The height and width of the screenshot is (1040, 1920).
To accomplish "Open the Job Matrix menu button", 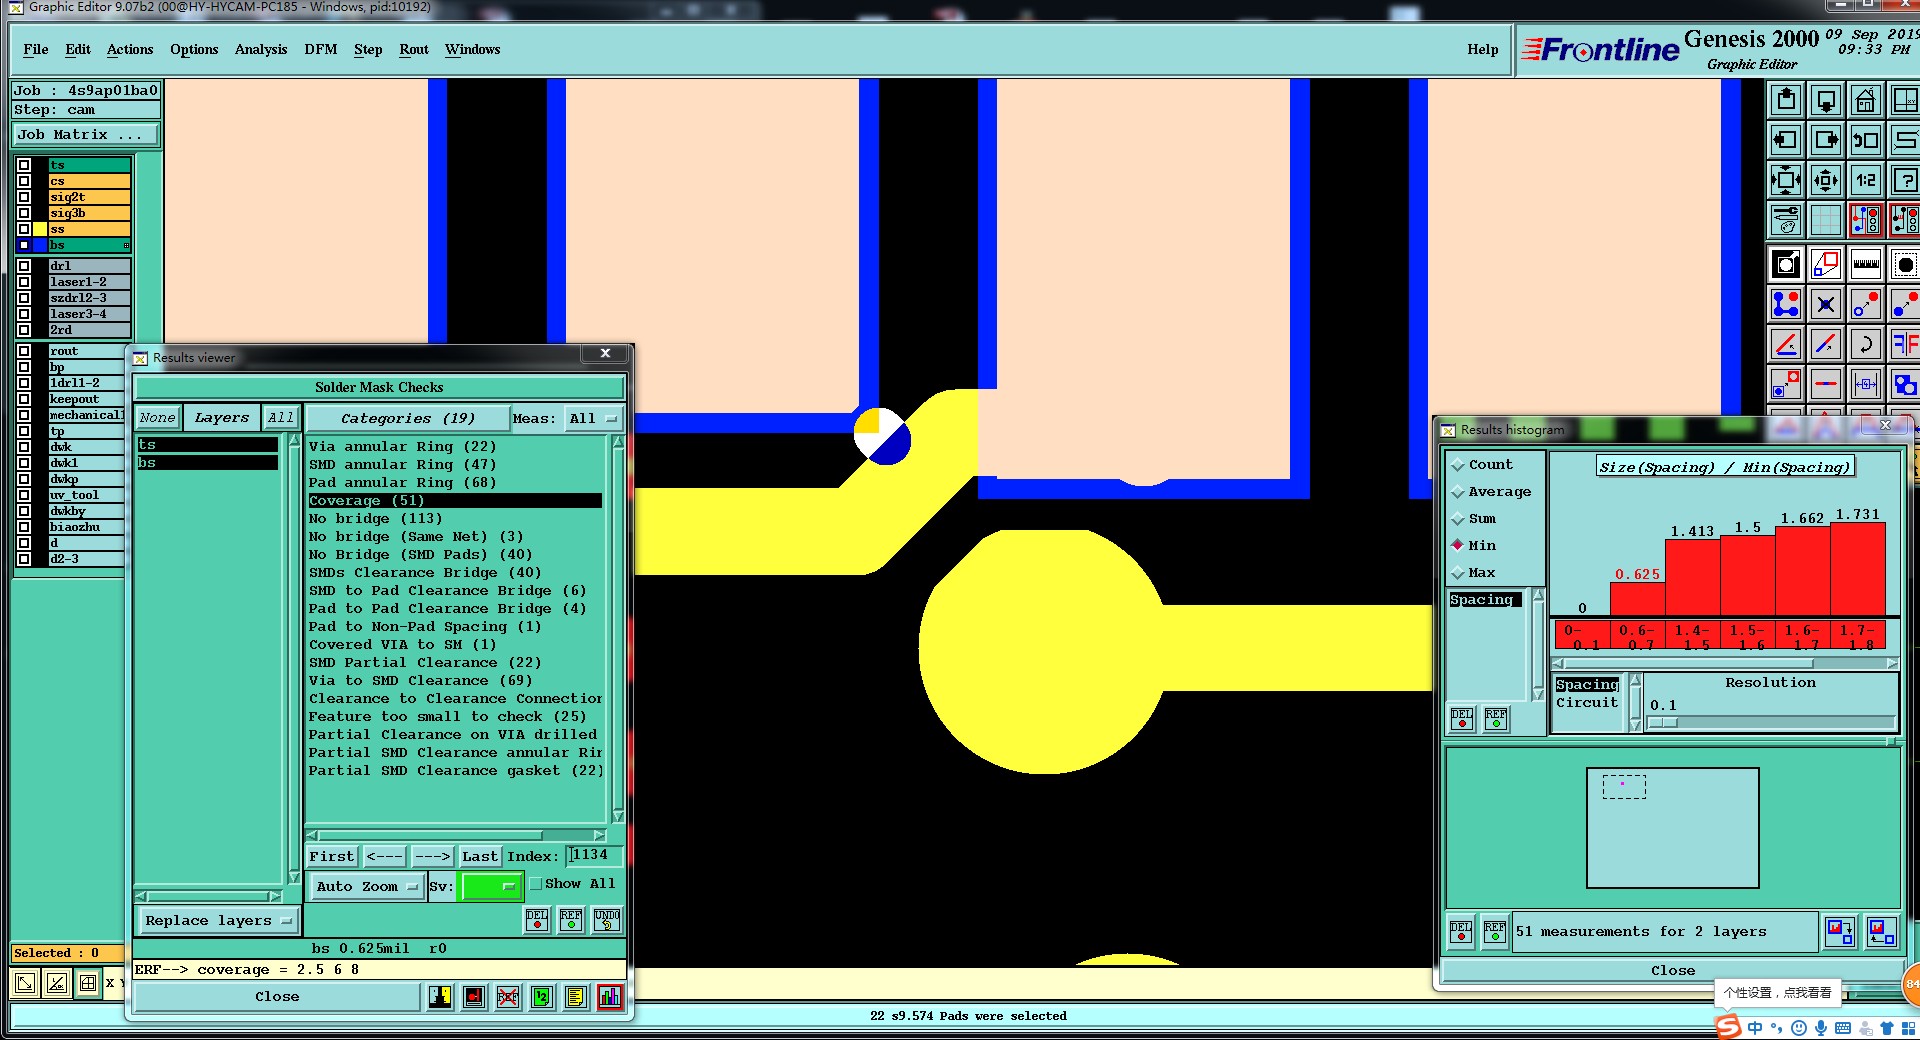I will 86,135.
